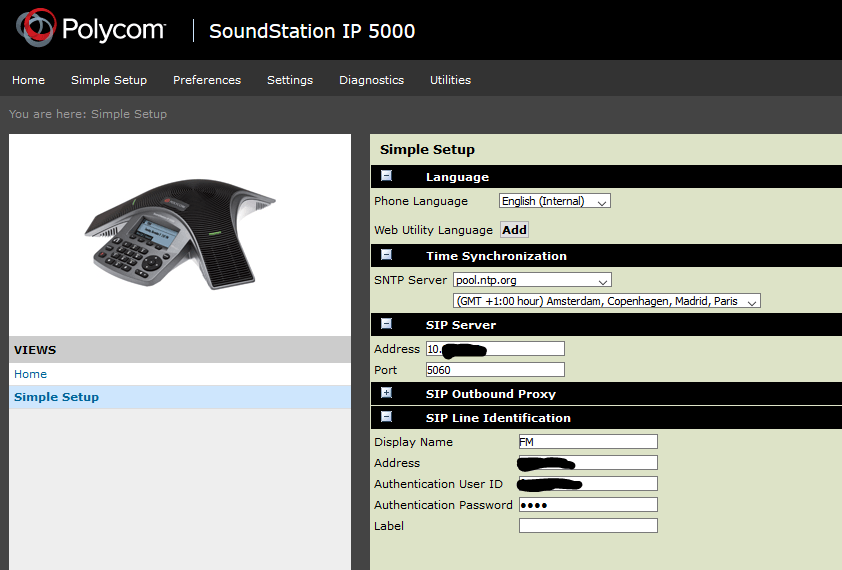Focus the SIP Server Port field

pyautogui.click(x=495, y=370)
